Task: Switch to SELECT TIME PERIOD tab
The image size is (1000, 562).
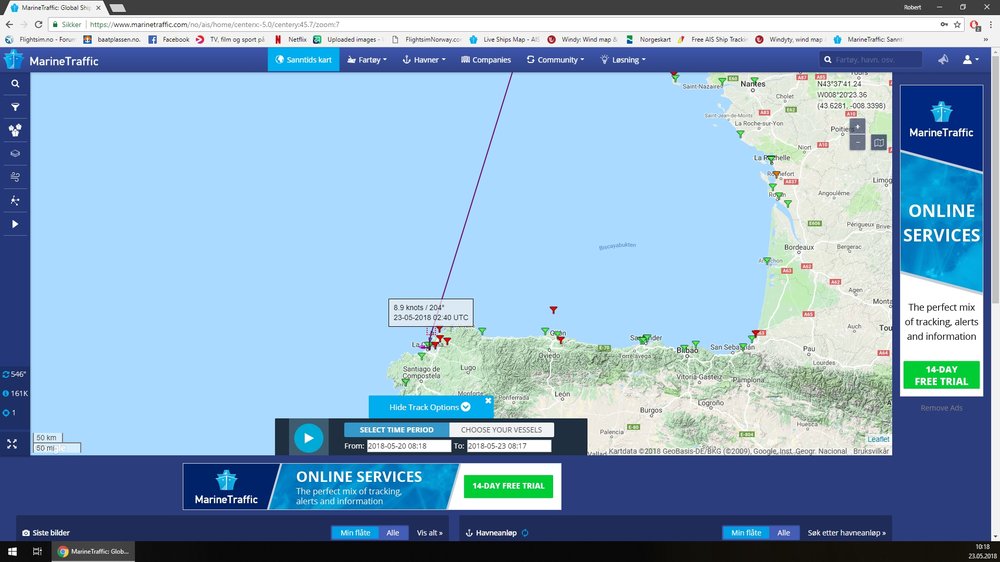Action: click(397, 430)
